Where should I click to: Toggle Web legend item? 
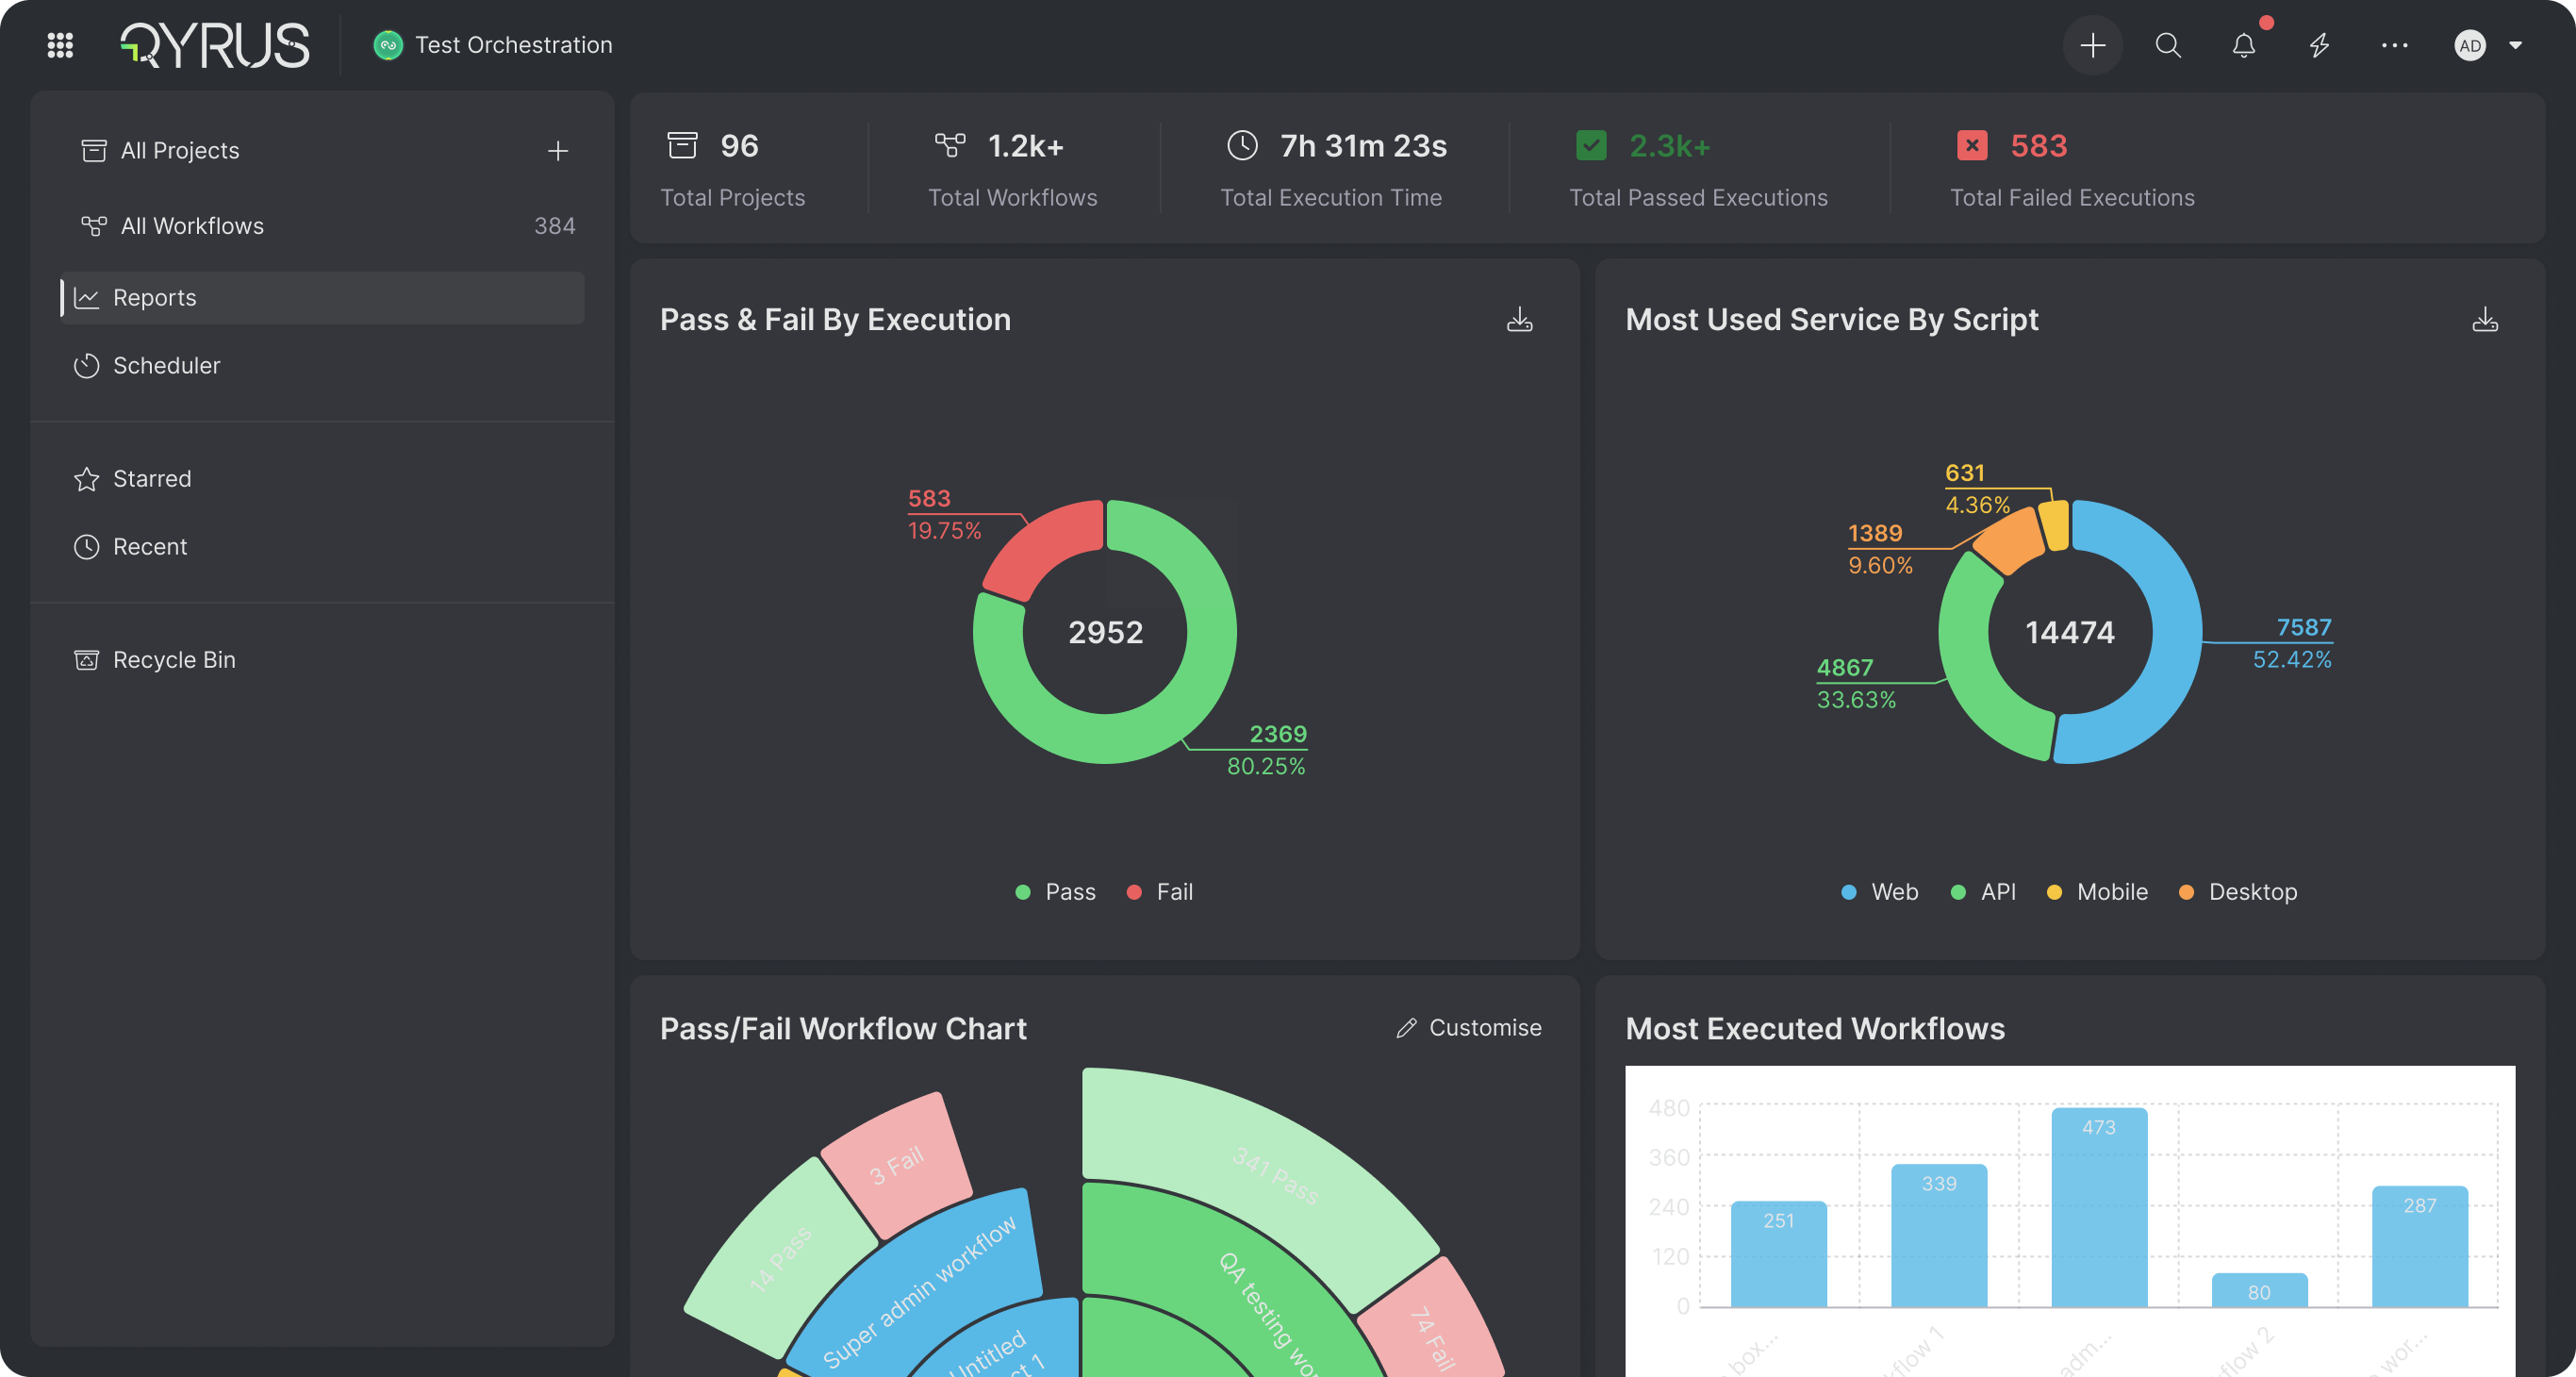pyautogui.click(x=1879, y=892)
